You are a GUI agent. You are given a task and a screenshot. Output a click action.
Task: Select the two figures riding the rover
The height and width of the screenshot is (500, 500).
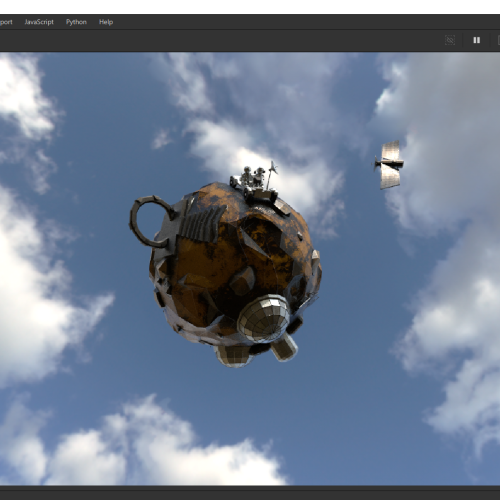tap(253, 176)
